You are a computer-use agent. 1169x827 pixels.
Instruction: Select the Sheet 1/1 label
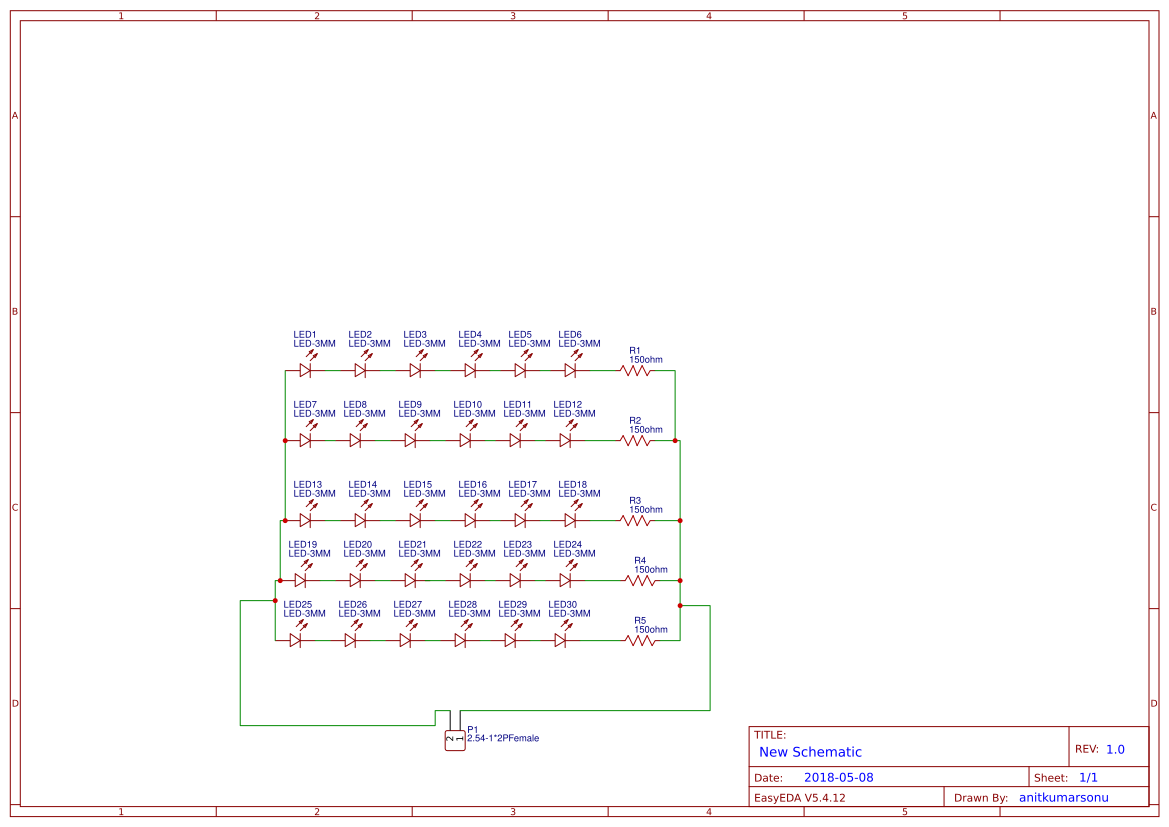coord(1090,776)
